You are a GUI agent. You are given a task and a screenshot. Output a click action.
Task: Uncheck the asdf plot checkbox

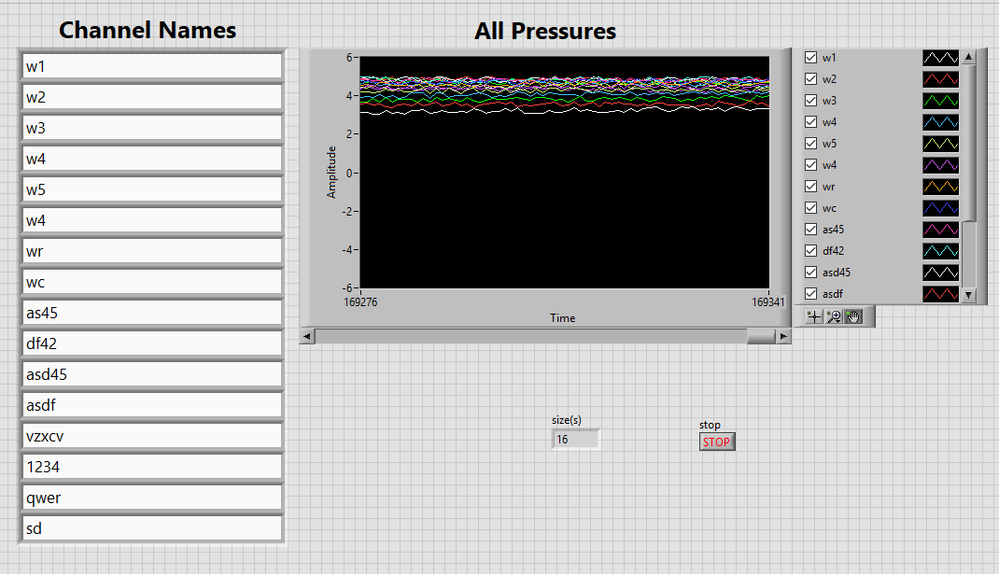[x=810, y=294]
